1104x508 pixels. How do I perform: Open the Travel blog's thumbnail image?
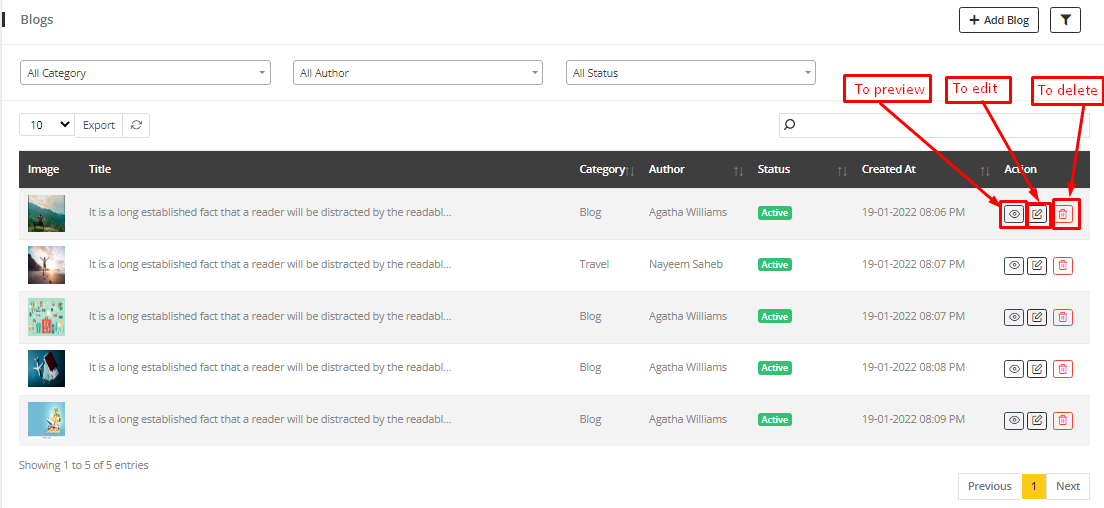click(46, 265)
